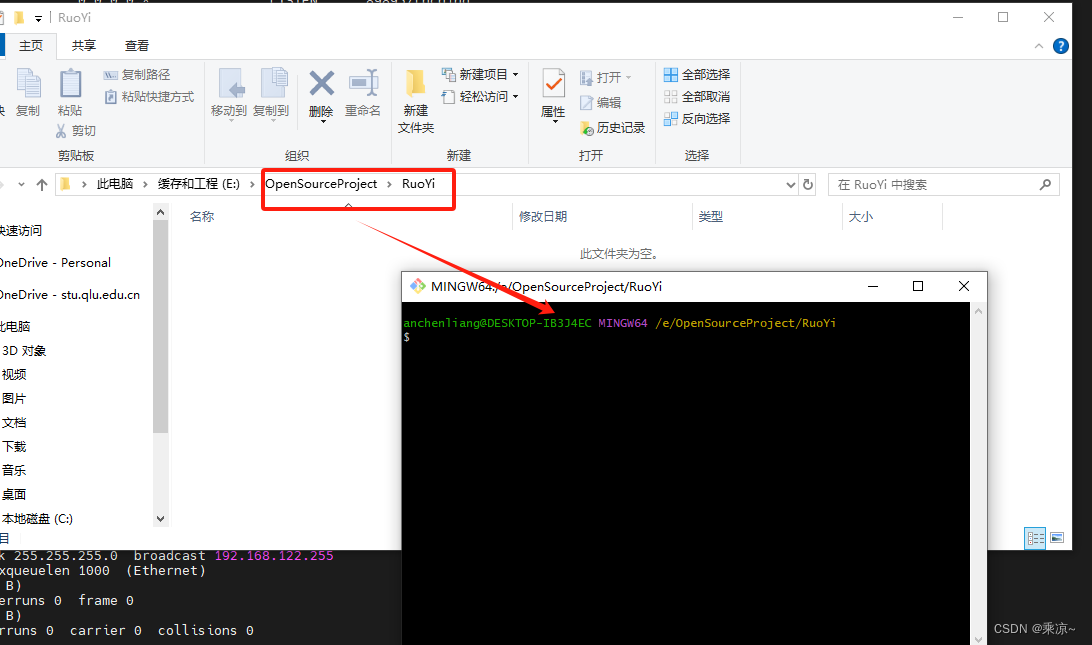Click 192.168.122.255 in background terminal
1092x645 pixels.
tap(274, 556)
